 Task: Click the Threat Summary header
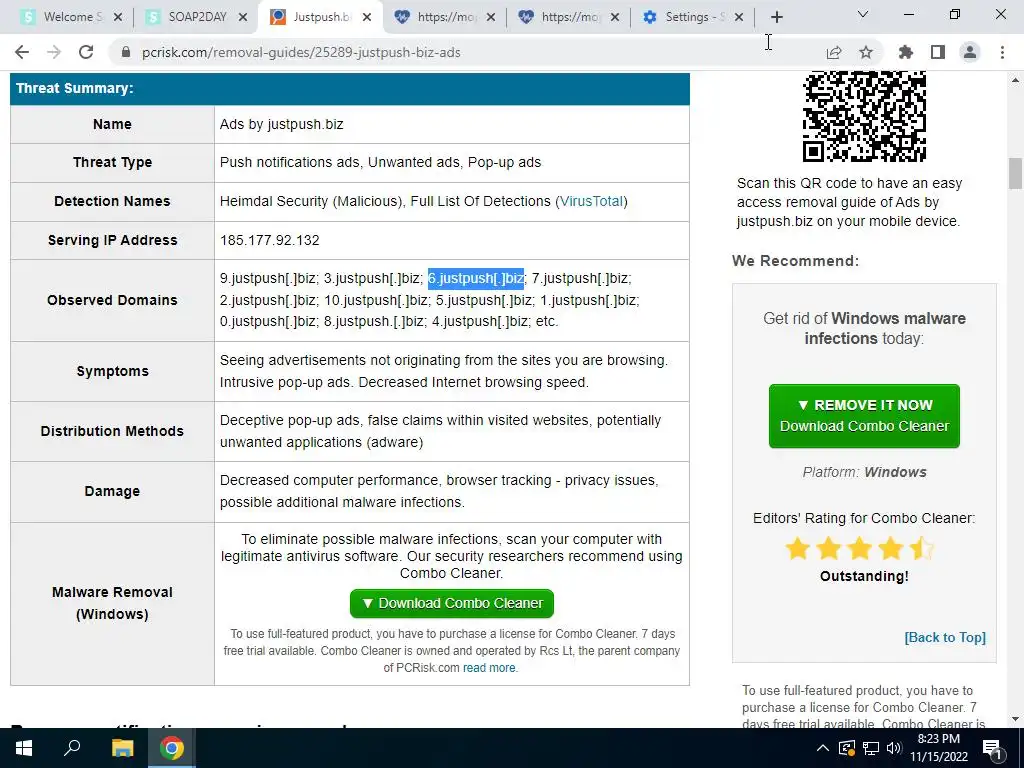(x=350, y=89)
